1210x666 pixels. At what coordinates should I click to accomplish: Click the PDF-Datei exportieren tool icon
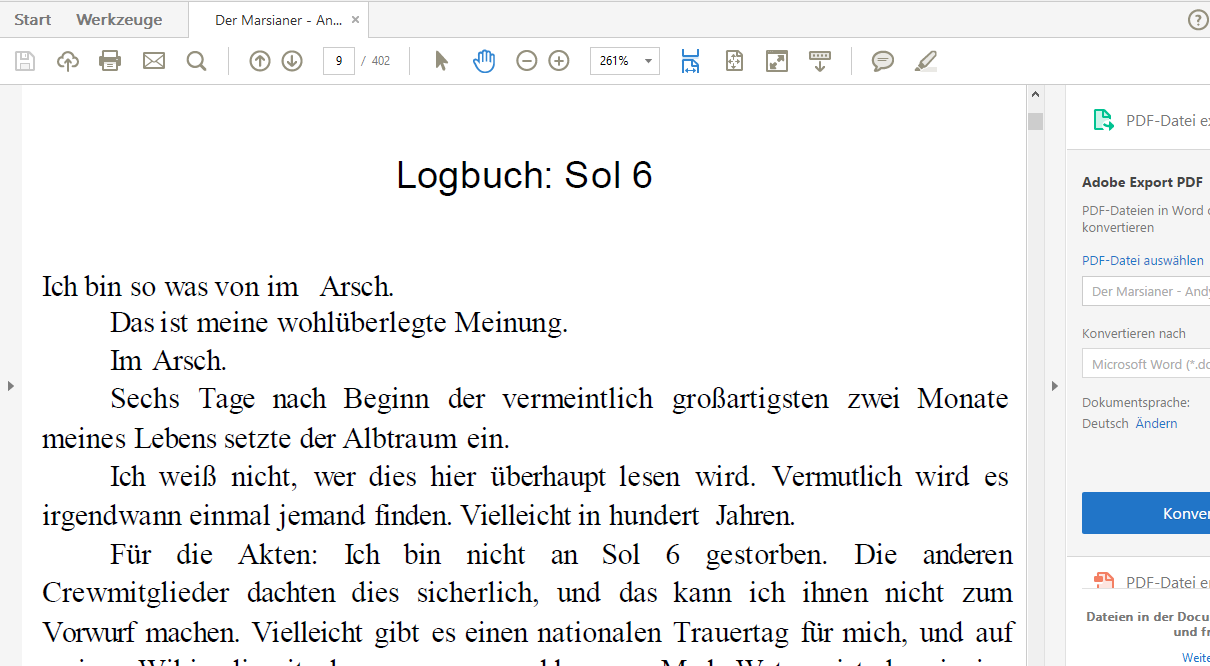click(1103, 121)
